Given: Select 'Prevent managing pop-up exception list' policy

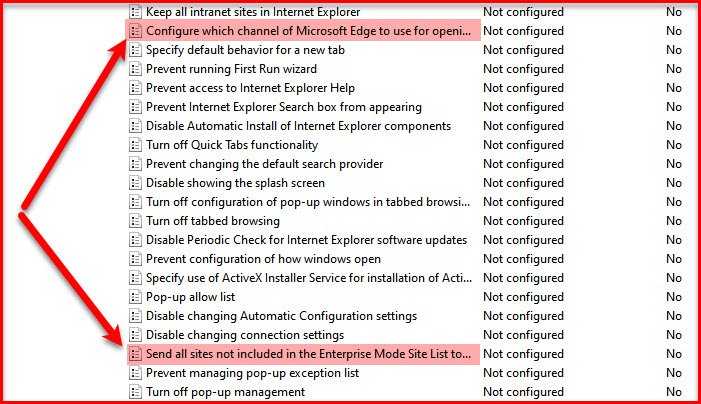Looking at the screenshot, I should tap(252, 373).
